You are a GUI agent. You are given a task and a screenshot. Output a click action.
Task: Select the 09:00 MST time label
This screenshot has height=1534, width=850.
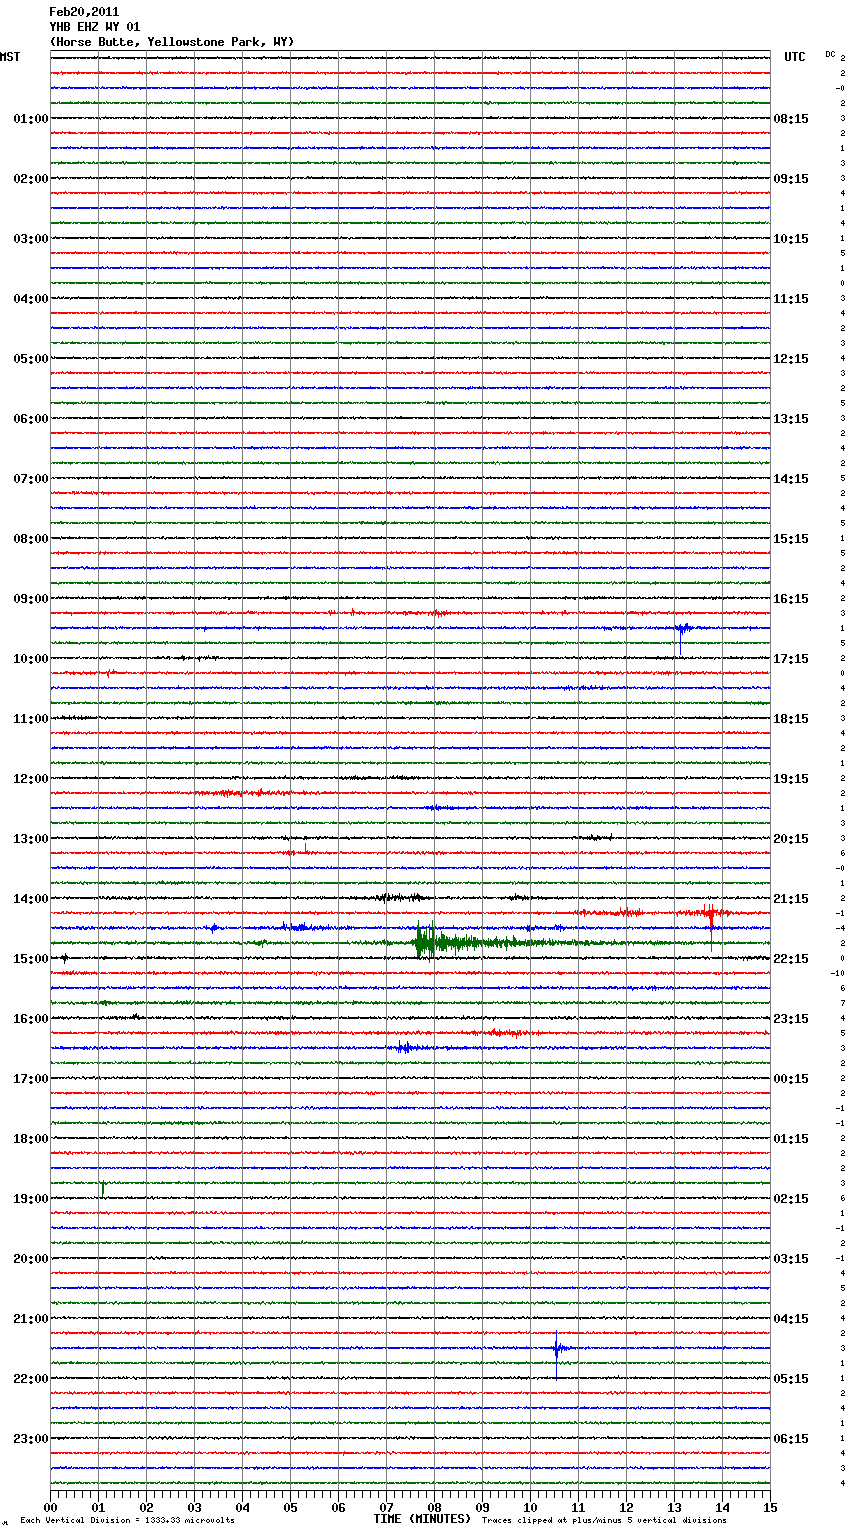point(31,599)
